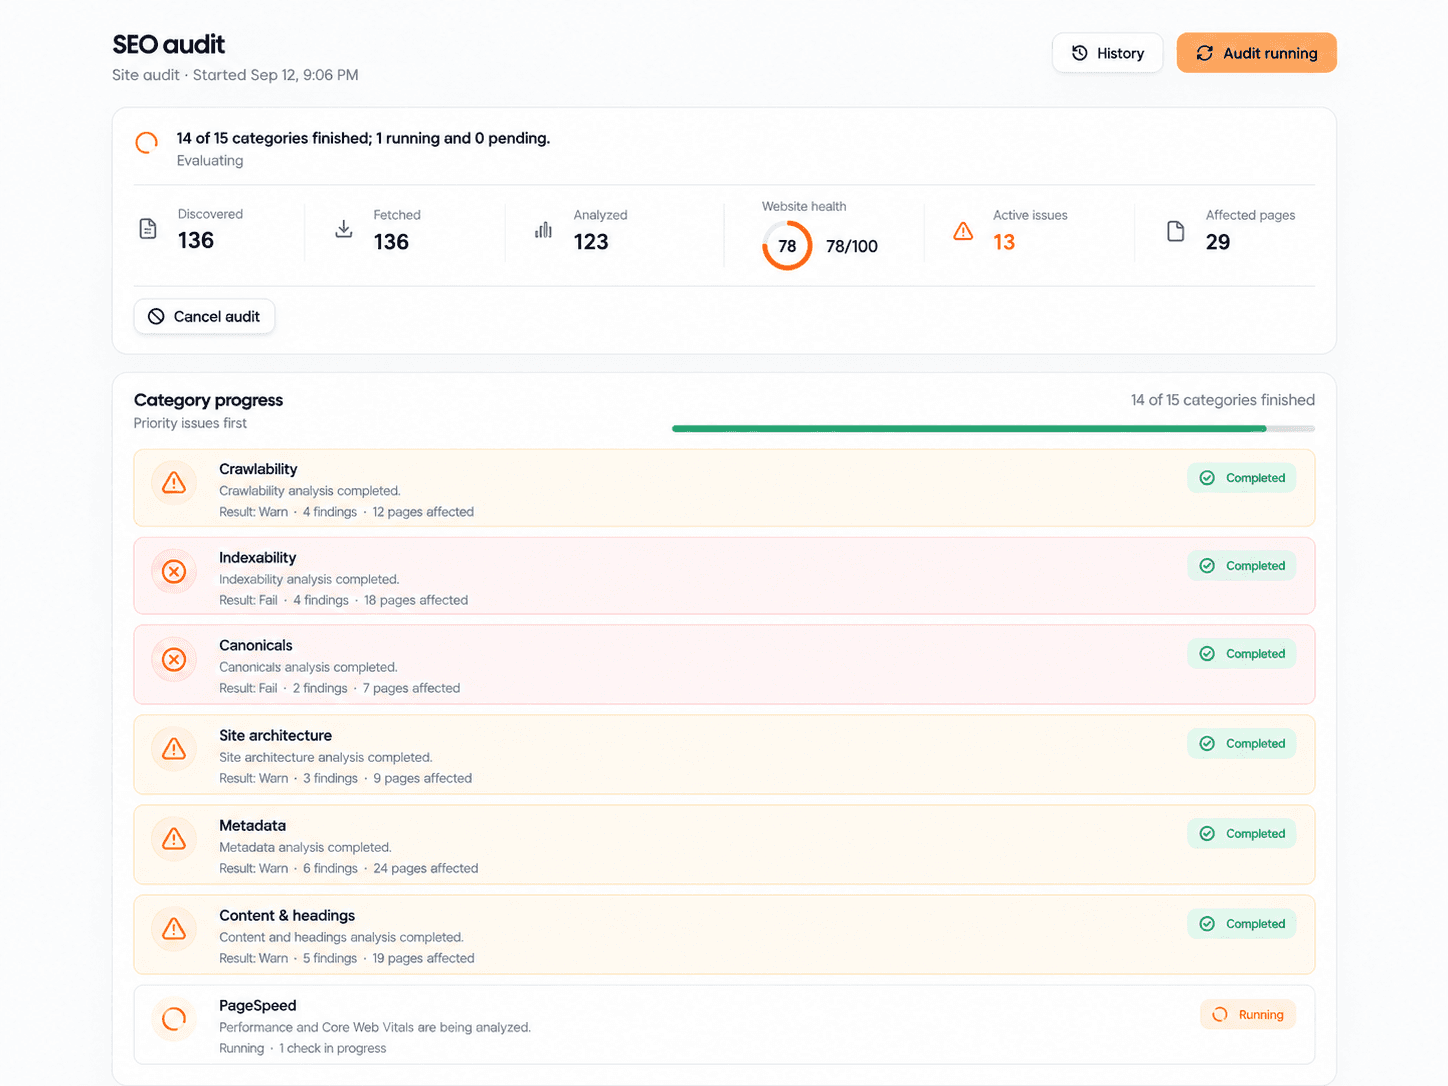Click the Analyzed bar chart icon
Screen dimensions: 1448x1086
pos(544,230)
